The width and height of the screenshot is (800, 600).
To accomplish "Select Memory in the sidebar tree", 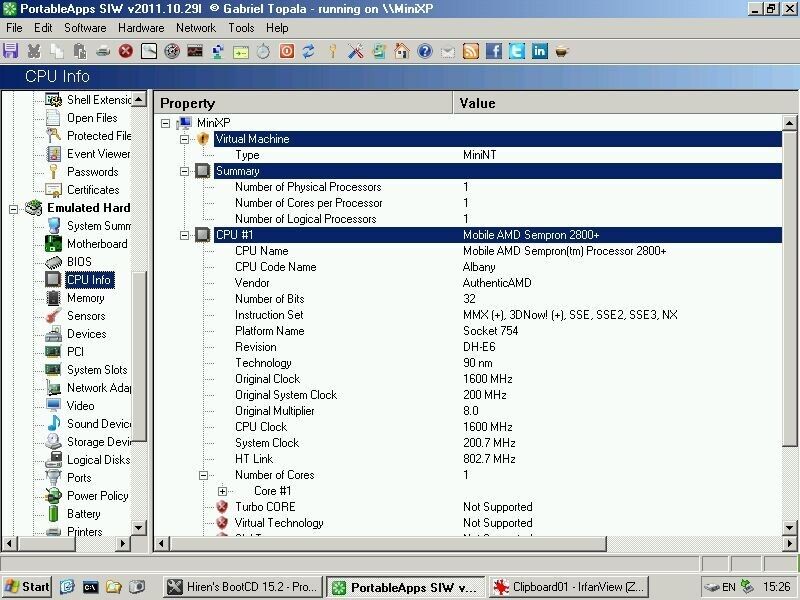I will [85, 298].
